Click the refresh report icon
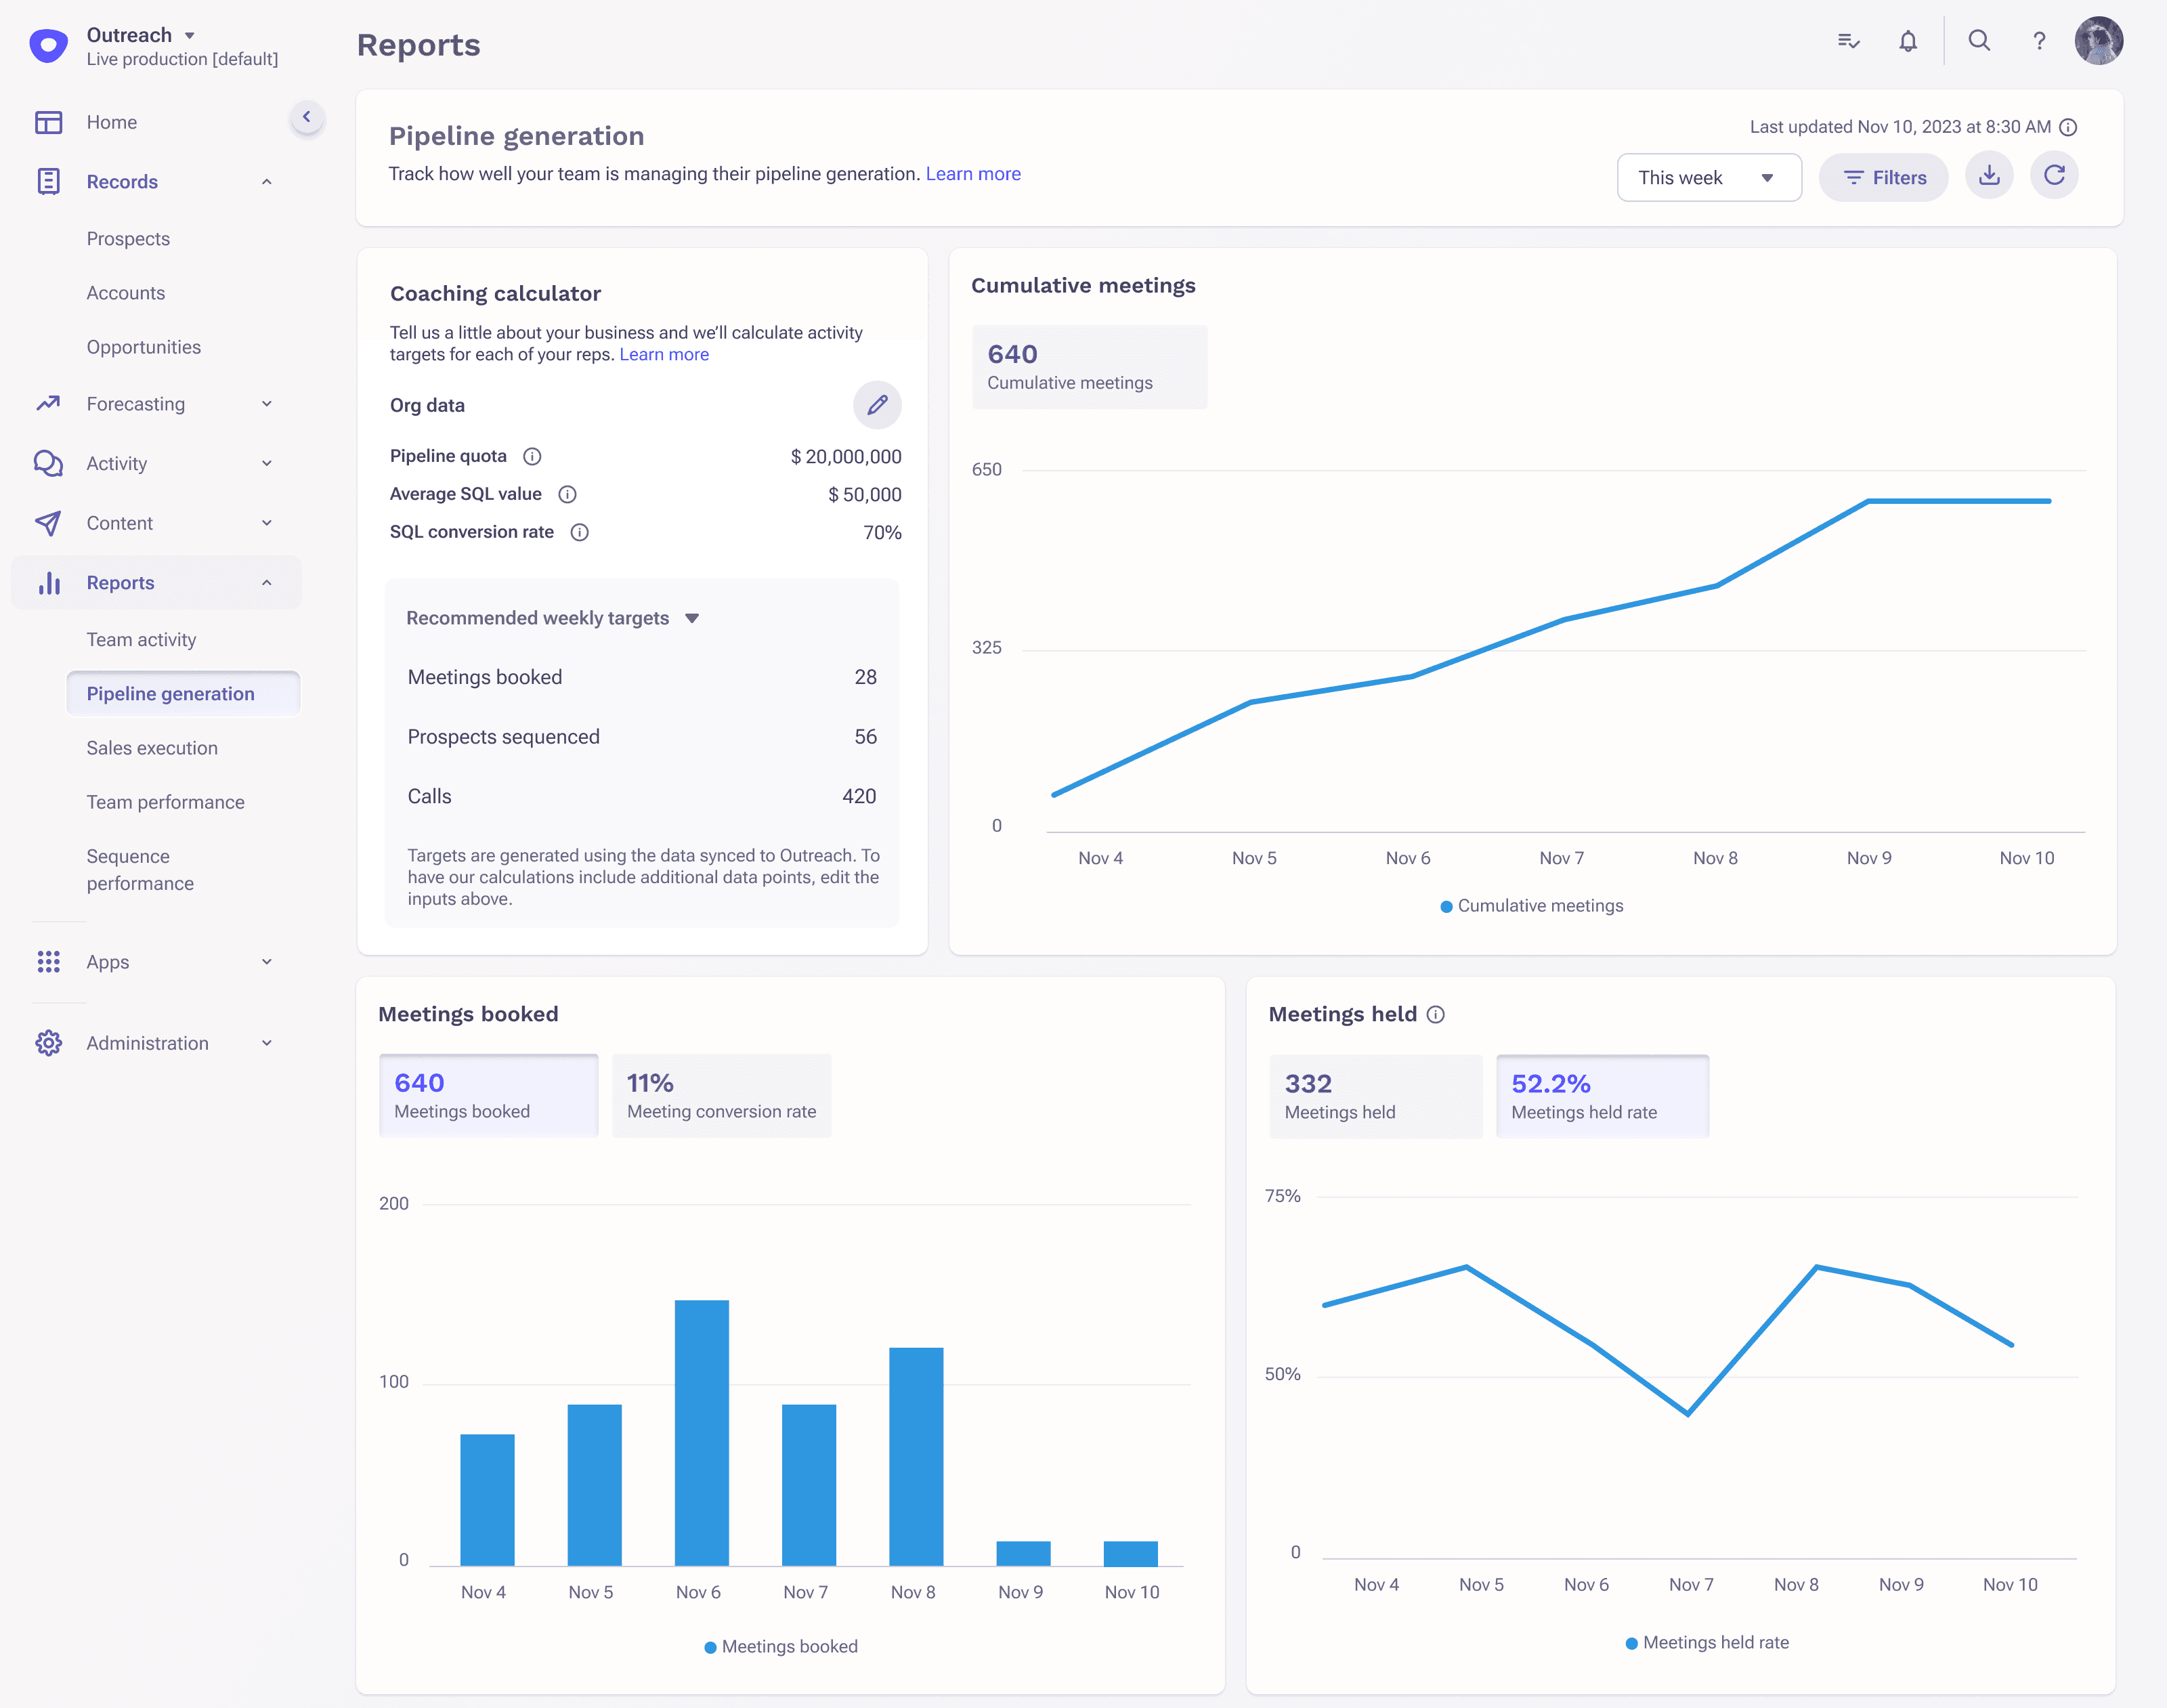This screenshot has width=2167, height=1708. (x=2054, y=176)
